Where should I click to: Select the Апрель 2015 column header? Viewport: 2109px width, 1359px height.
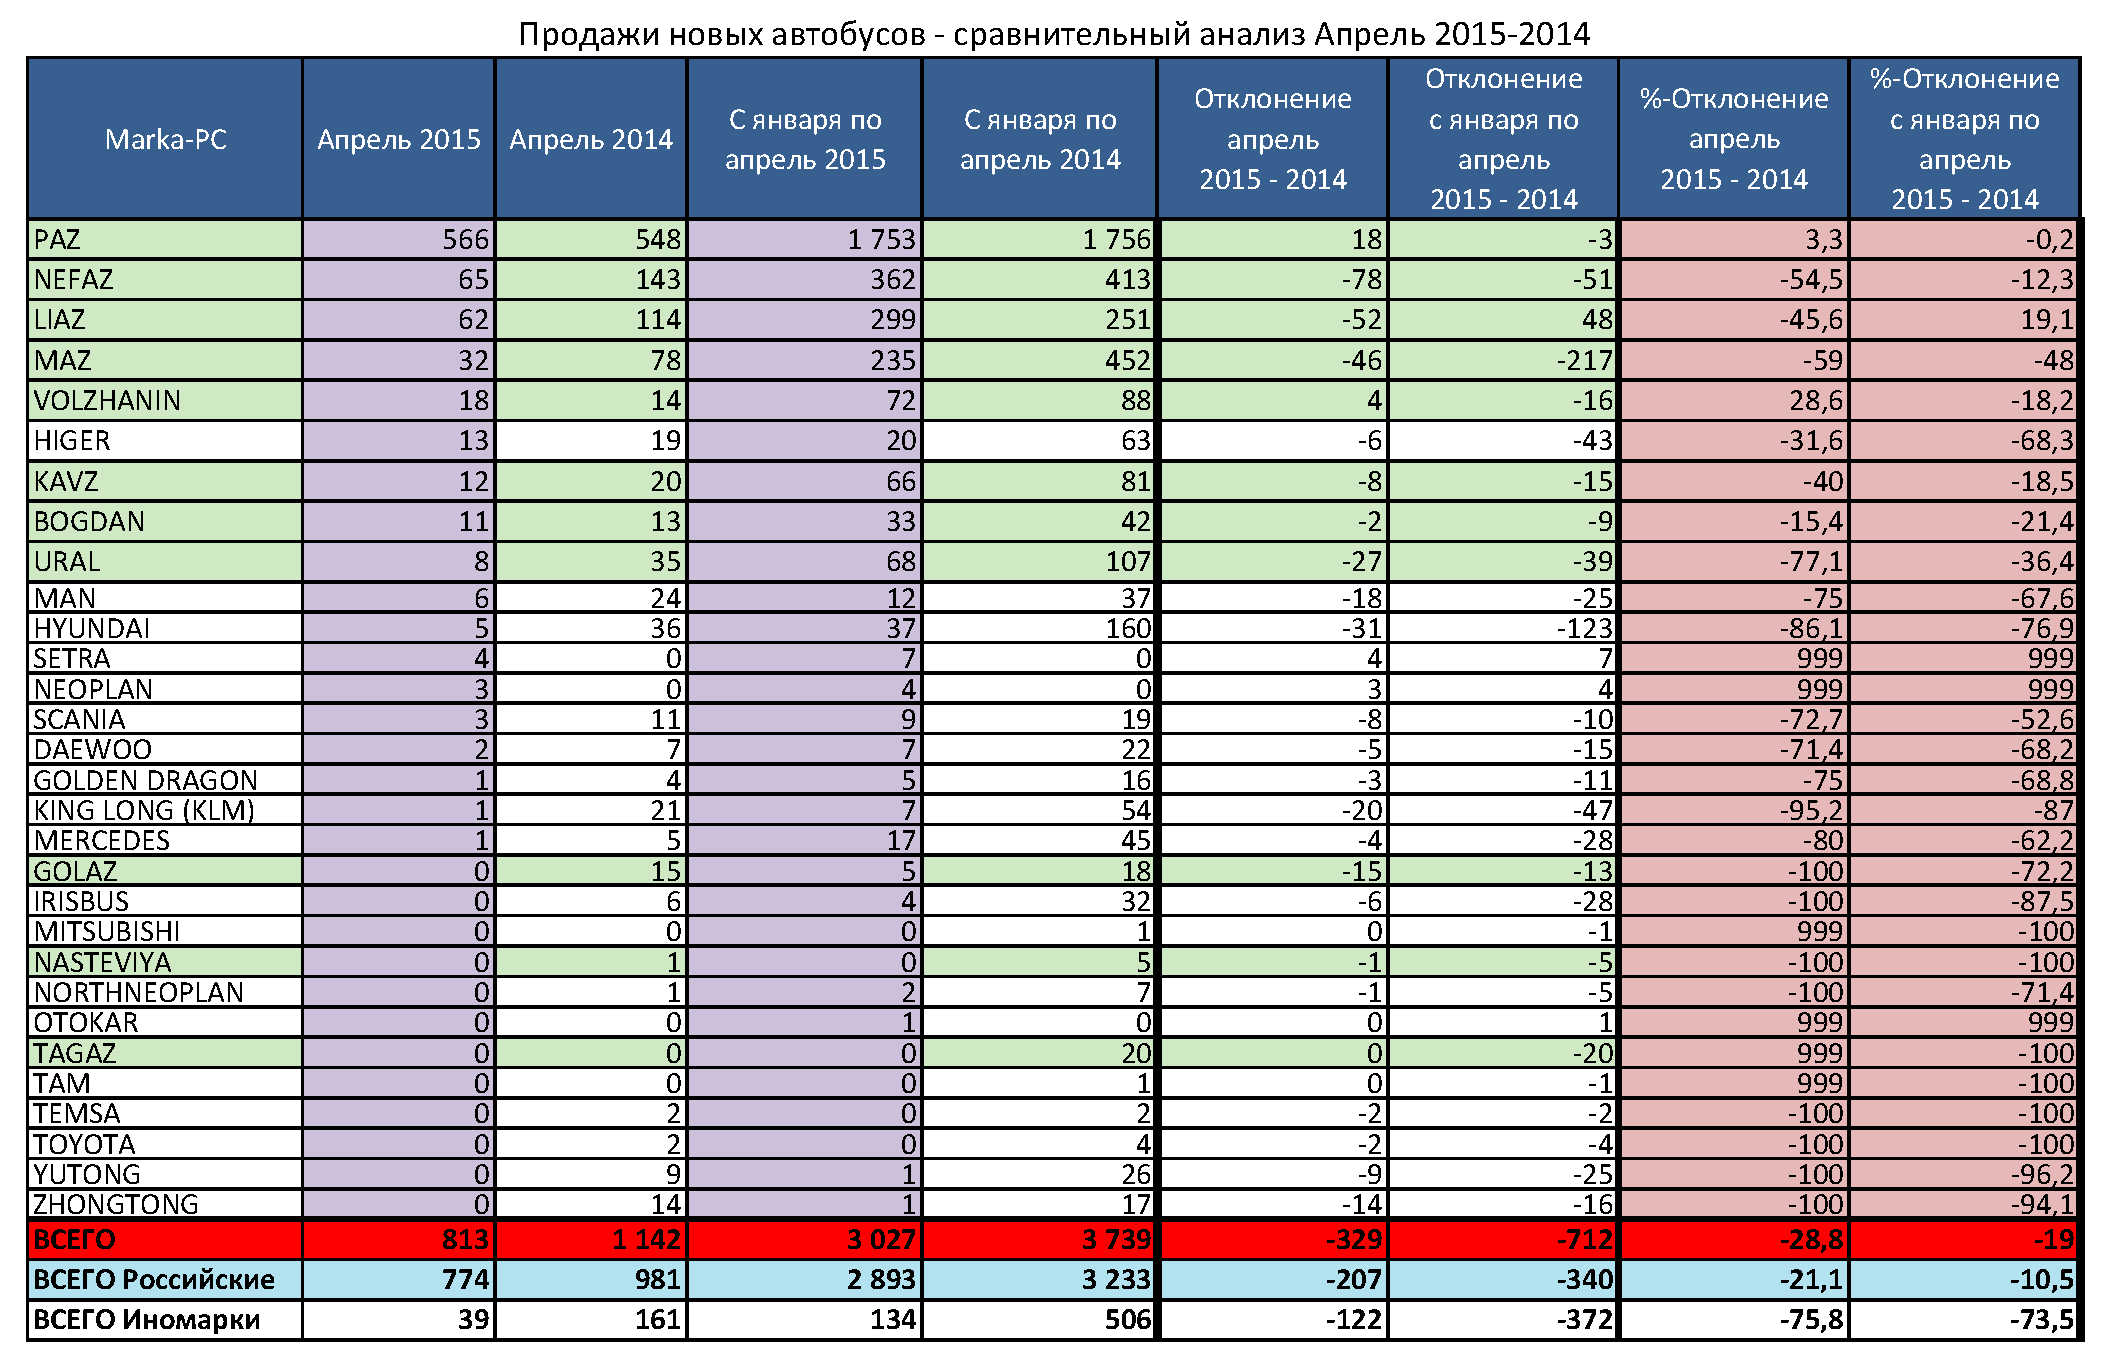tap(398, 139)
